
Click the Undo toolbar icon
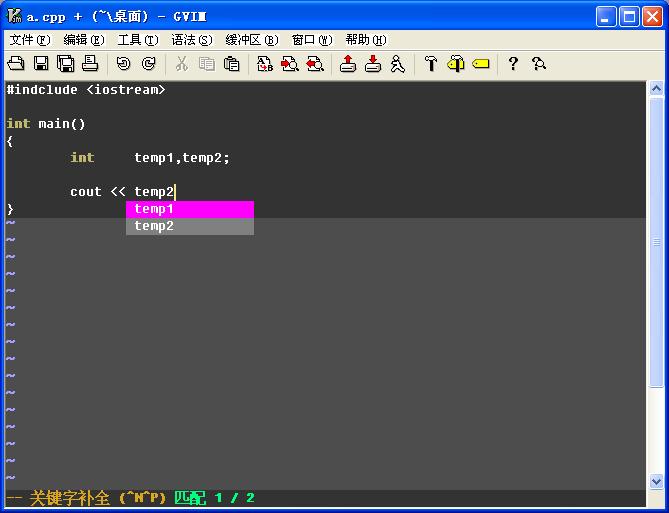click(124, 64)
